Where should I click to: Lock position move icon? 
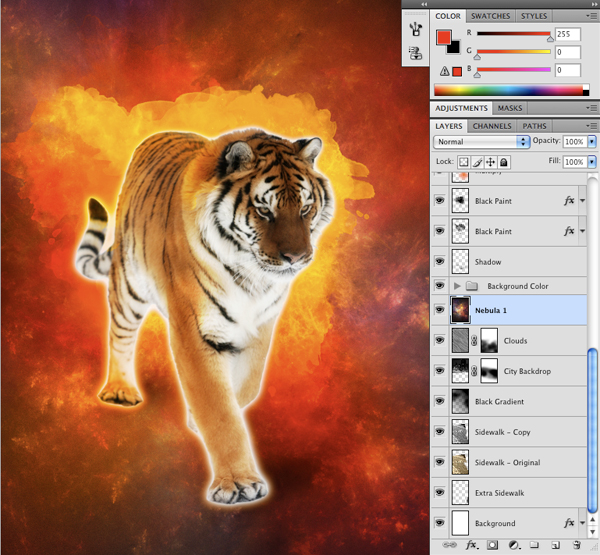click(490, 162)
